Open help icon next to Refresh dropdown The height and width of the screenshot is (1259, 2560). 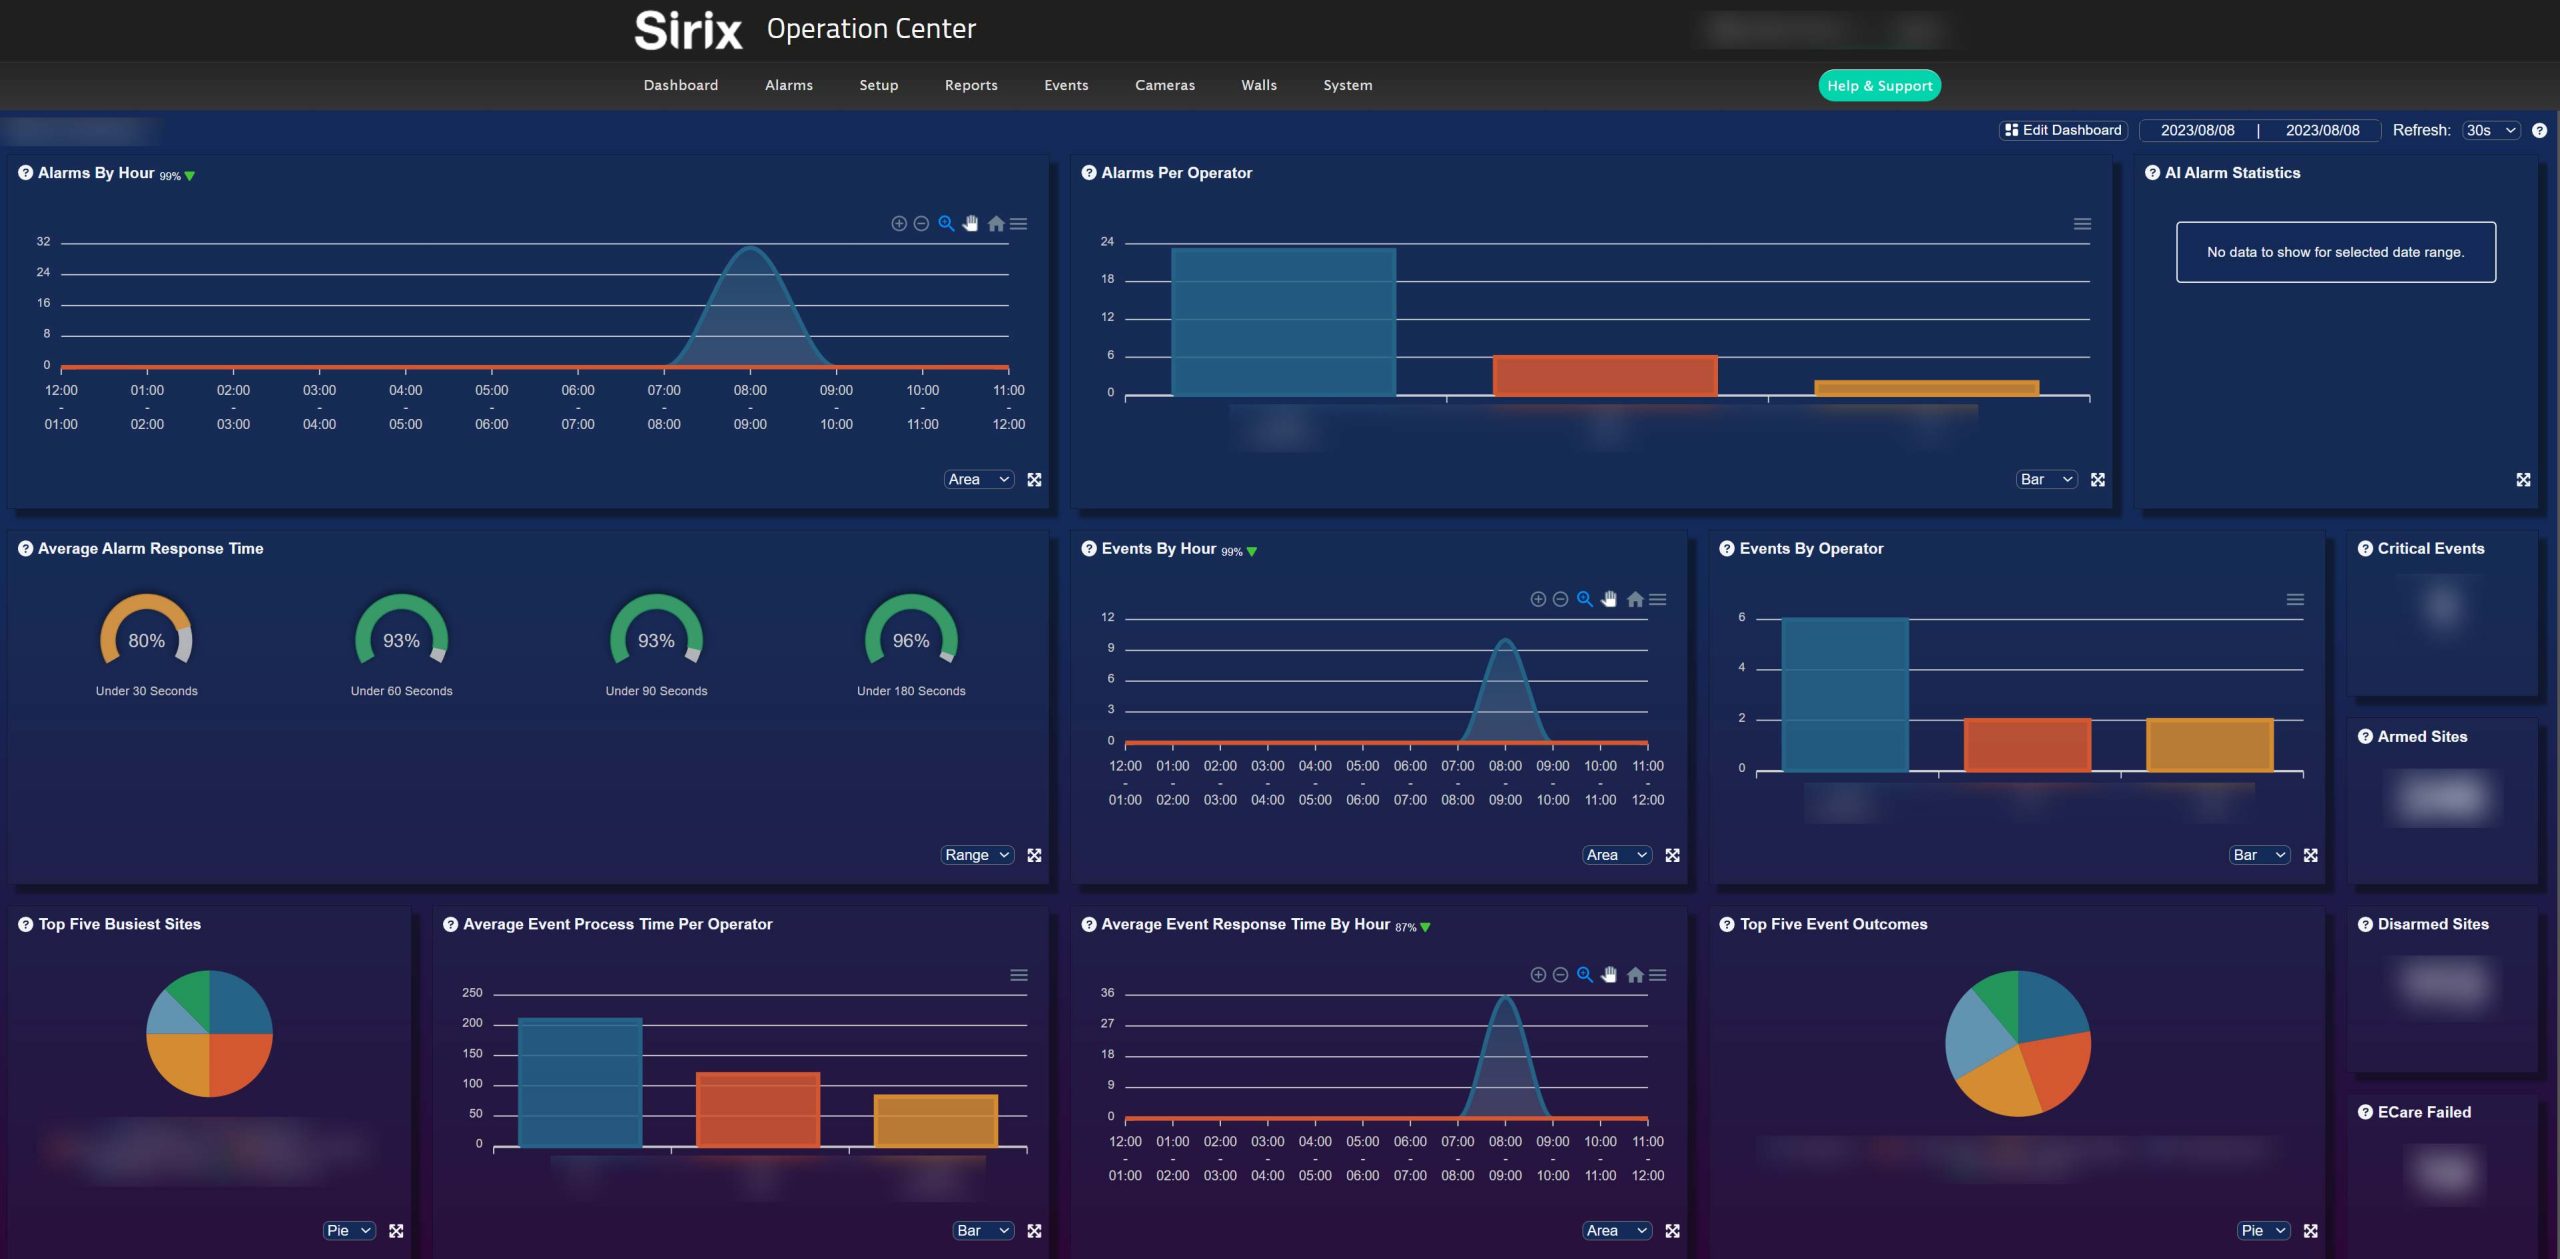point(2539,131)
